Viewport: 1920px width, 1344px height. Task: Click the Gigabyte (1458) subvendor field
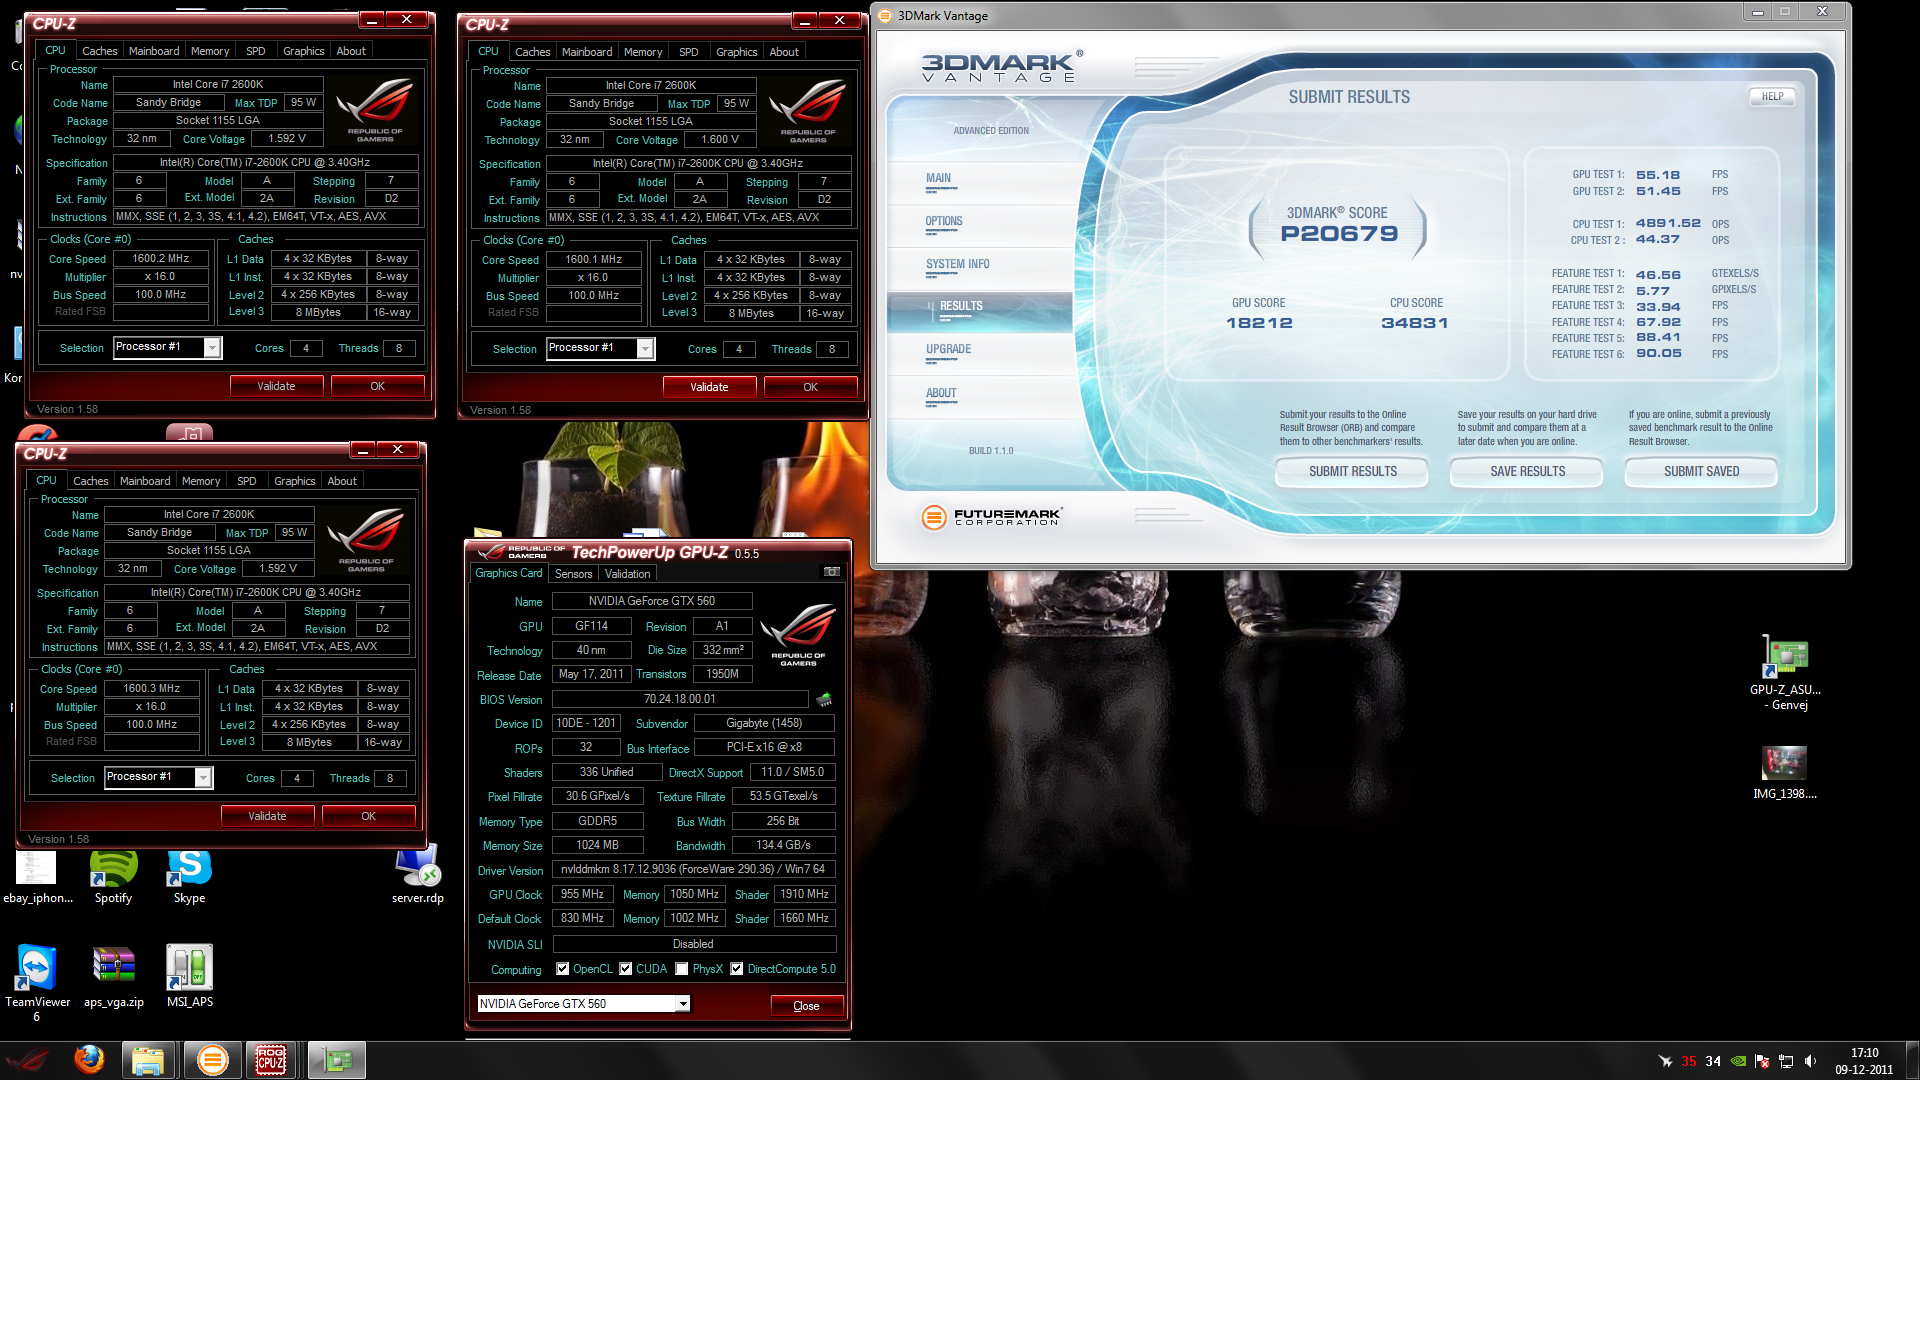(x=764, y=723)
